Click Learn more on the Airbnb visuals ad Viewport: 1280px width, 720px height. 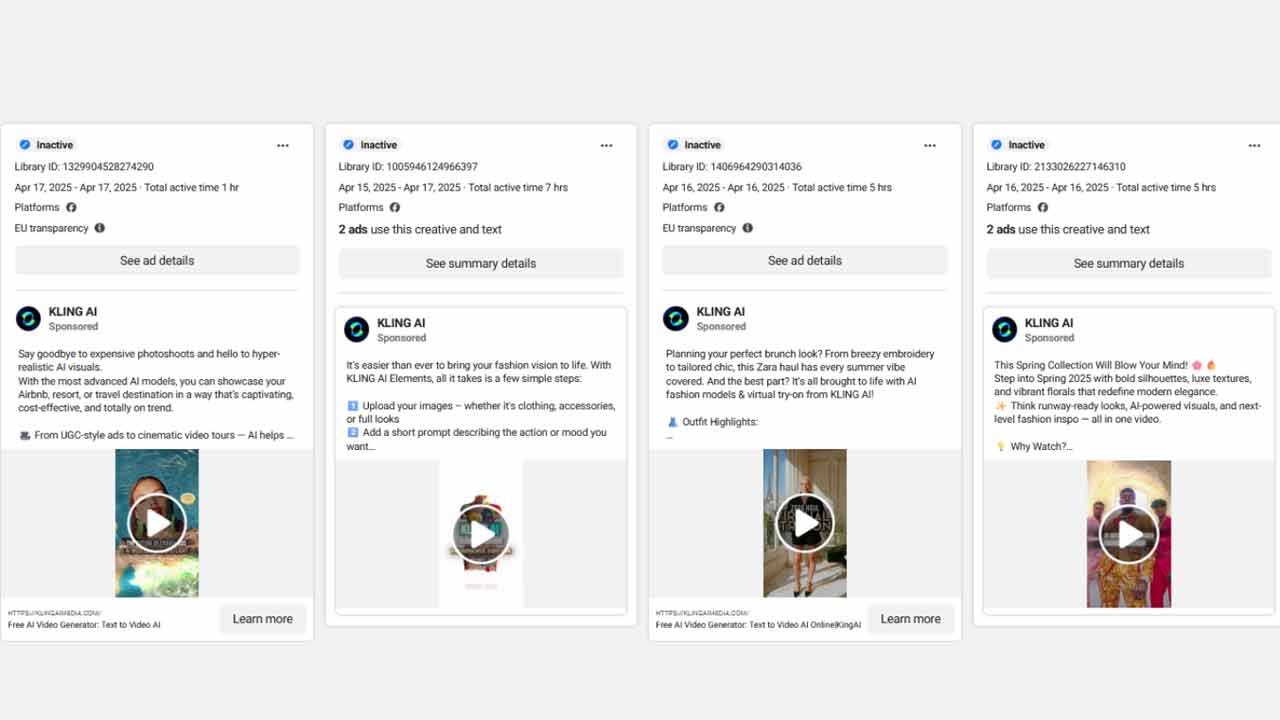(x=263, y=619)
